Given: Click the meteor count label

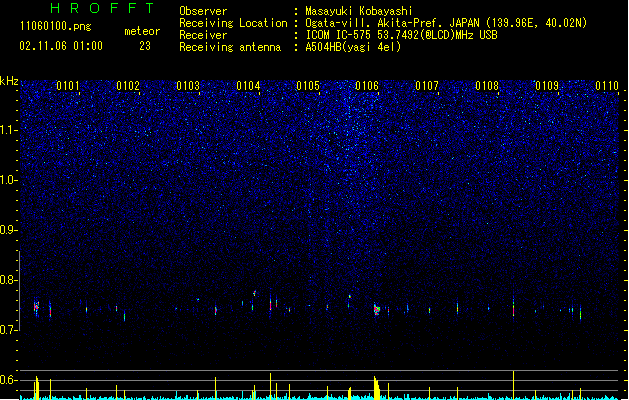Looking at the screenshot, I should 142,31.
